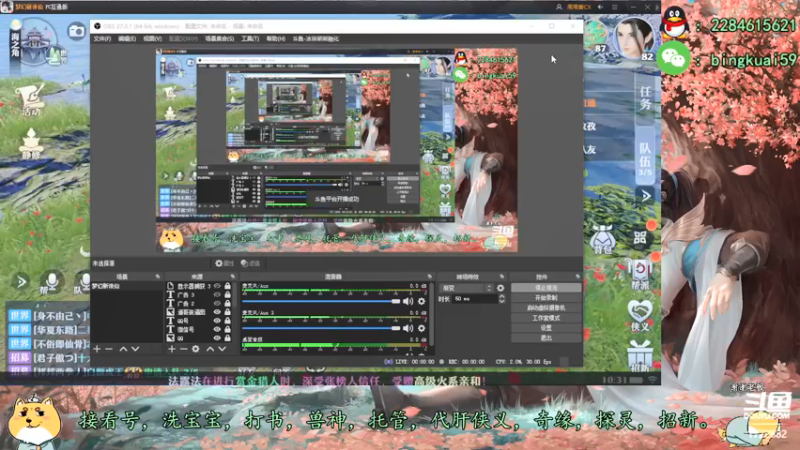Toggle visibility eye of 微信号 source
Image resolution: width=800 pixels, height=450 pixels.
coord(217,330)
